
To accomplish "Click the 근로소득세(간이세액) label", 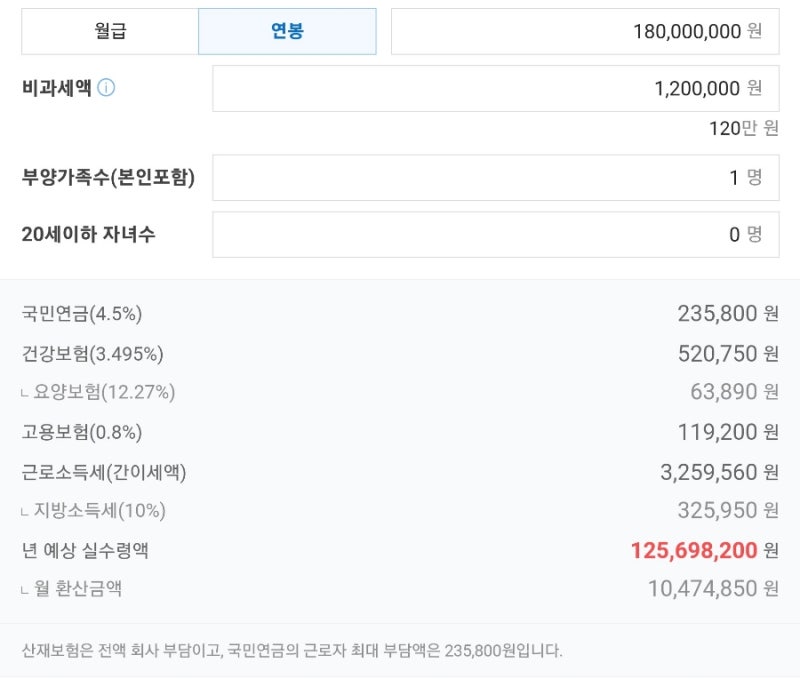I will (x=104, y=471).
